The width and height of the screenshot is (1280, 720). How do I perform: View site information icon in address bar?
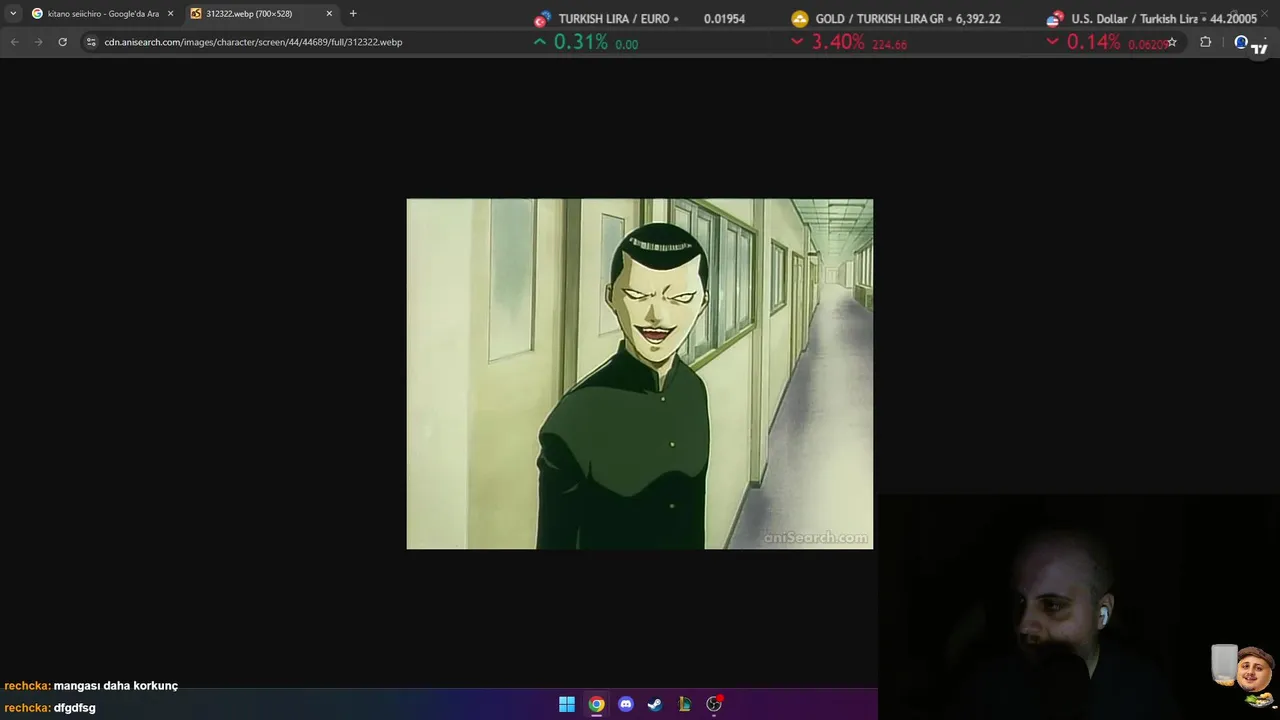click(x=91, y=42)
